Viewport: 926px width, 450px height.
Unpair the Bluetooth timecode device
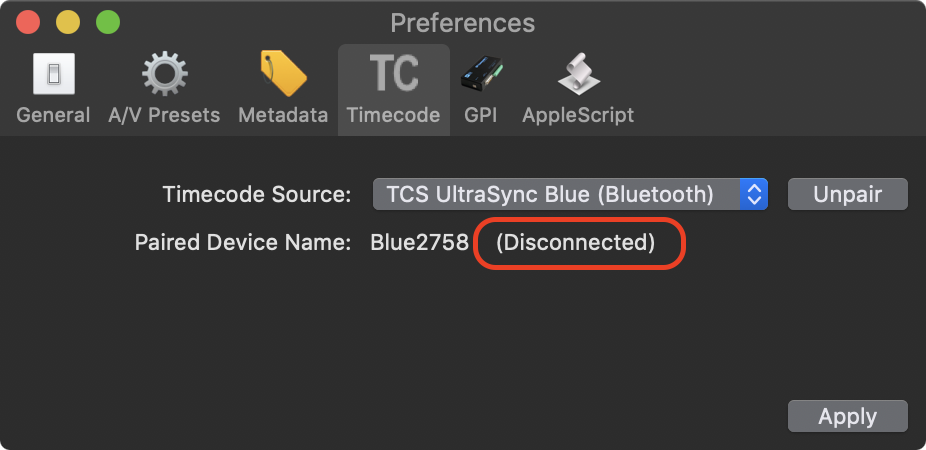pyautogui.click(x=847, y=194)
